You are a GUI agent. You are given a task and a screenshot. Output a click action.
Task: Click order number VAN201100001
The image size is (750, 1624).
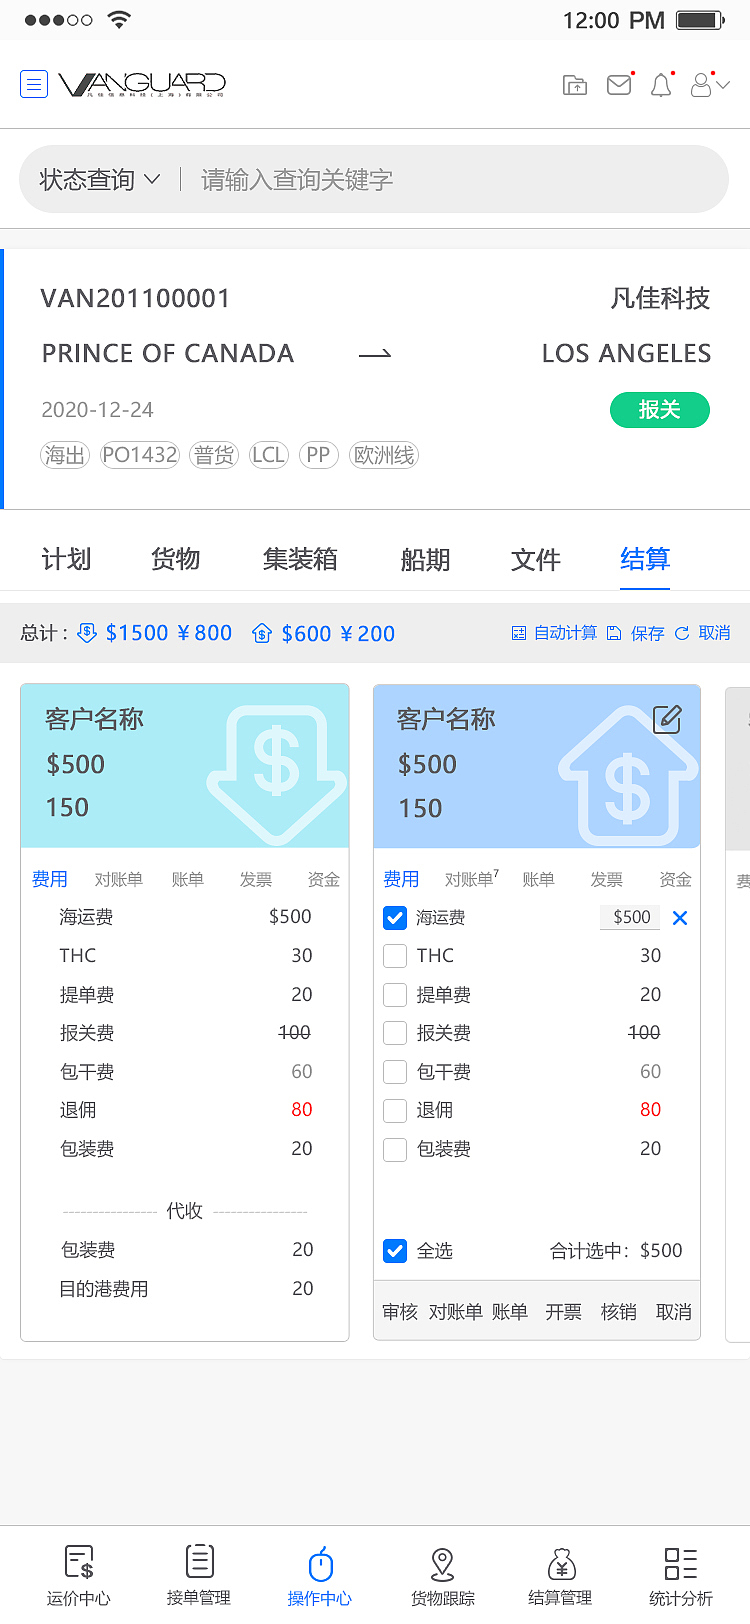135,298
